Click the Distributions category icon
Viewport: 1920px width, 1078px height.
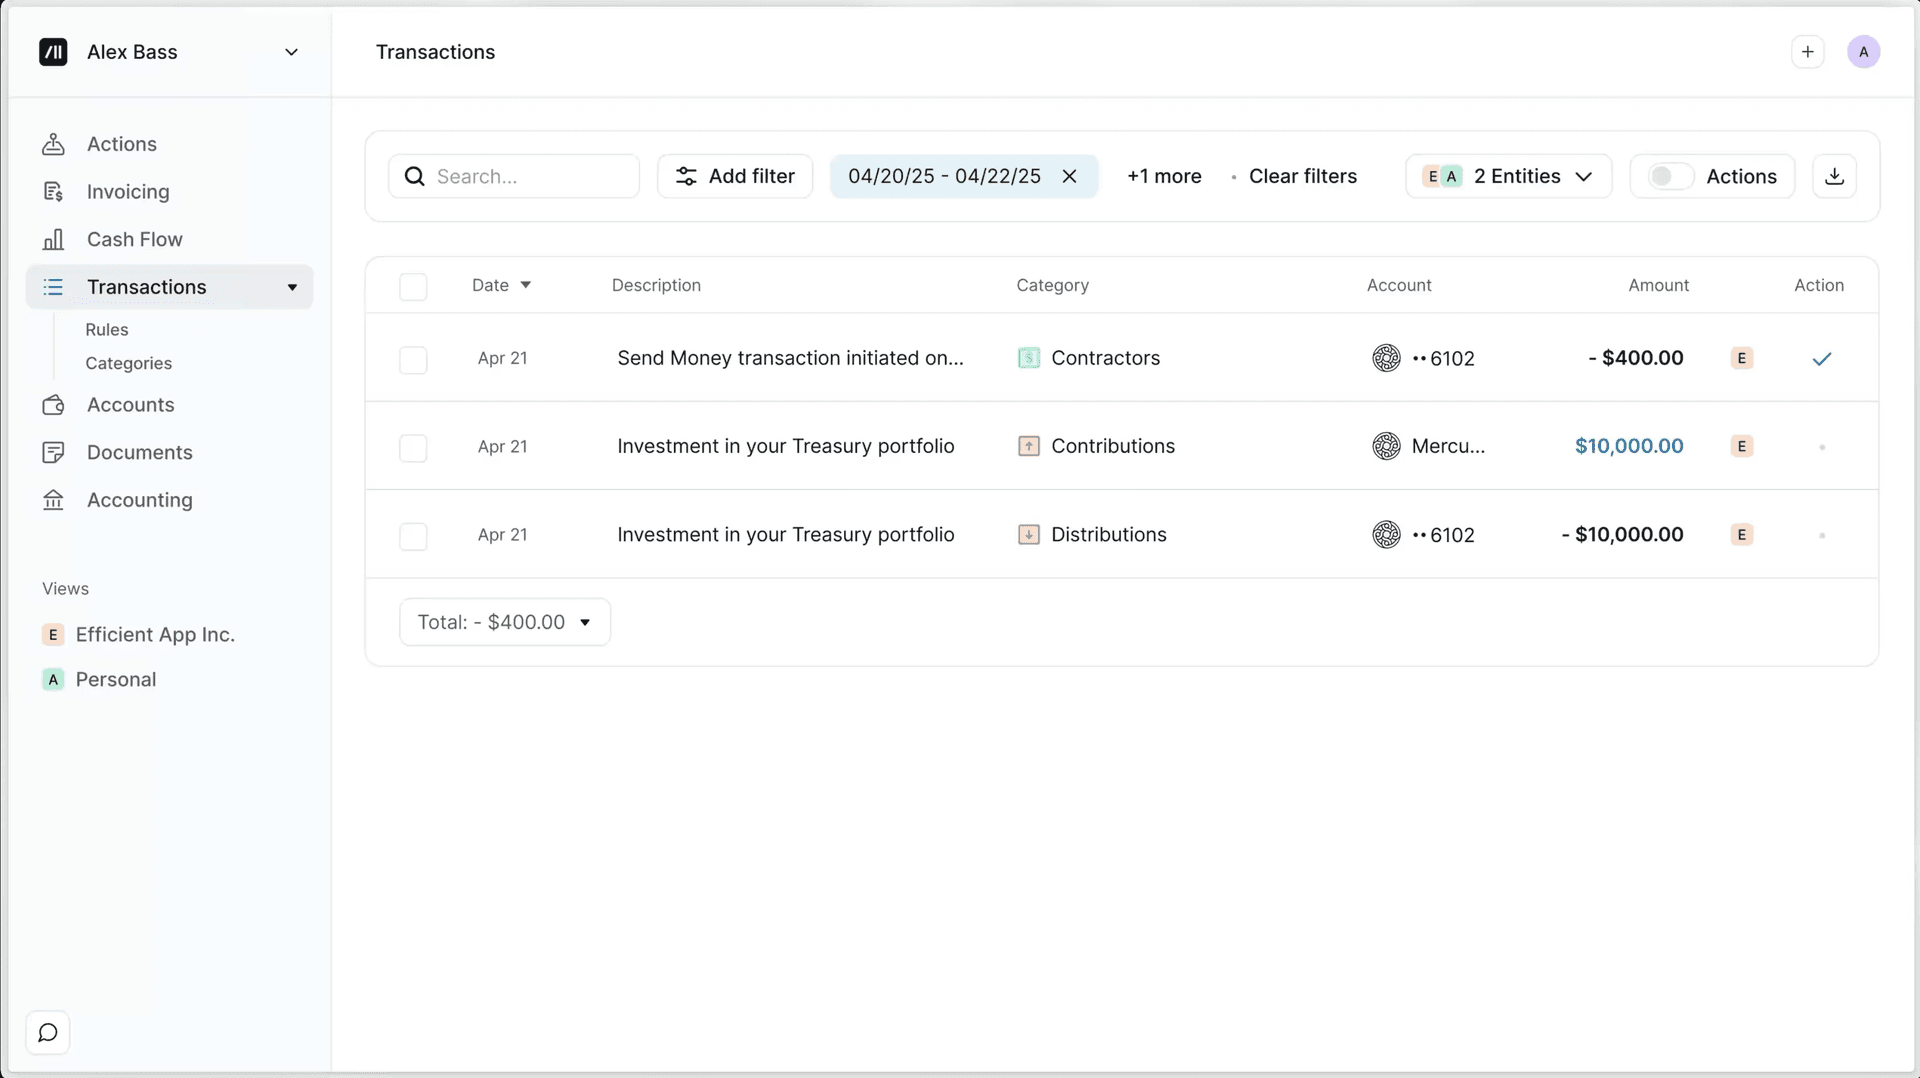pyautogui.click(x=1028, y=534)
